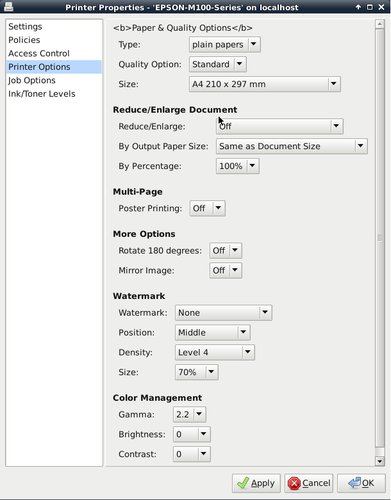Open the Brightness dropdown
This screenshot has height=500, width=391.
point(192,434)
